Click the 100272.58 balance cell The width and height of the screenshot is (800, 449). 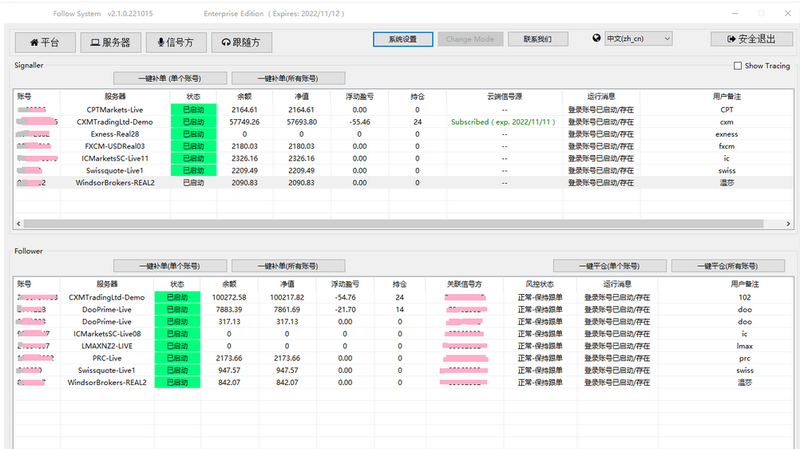[229, 297]
